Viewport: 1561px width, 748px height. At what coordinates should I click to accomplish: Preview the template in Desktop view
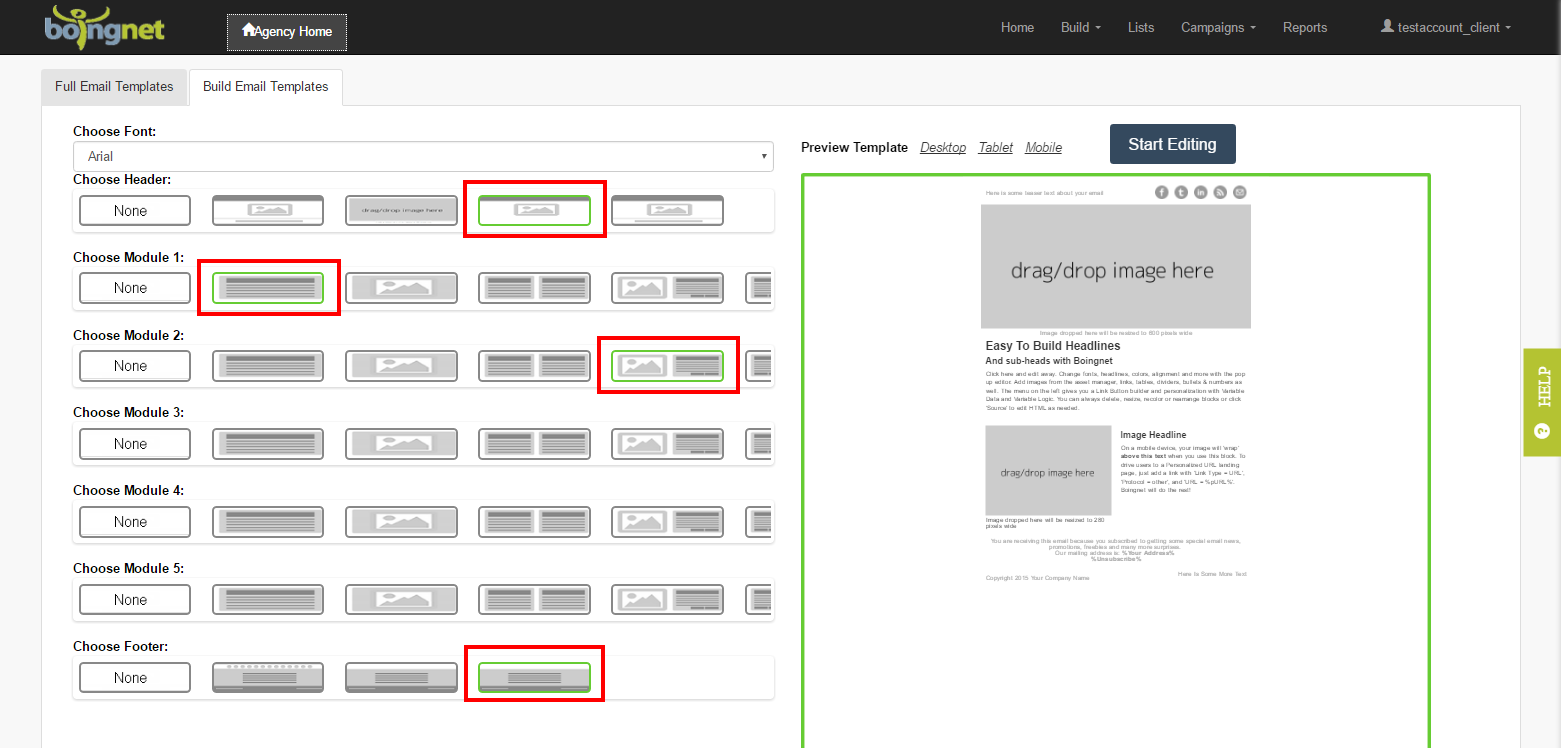(943, 148)
